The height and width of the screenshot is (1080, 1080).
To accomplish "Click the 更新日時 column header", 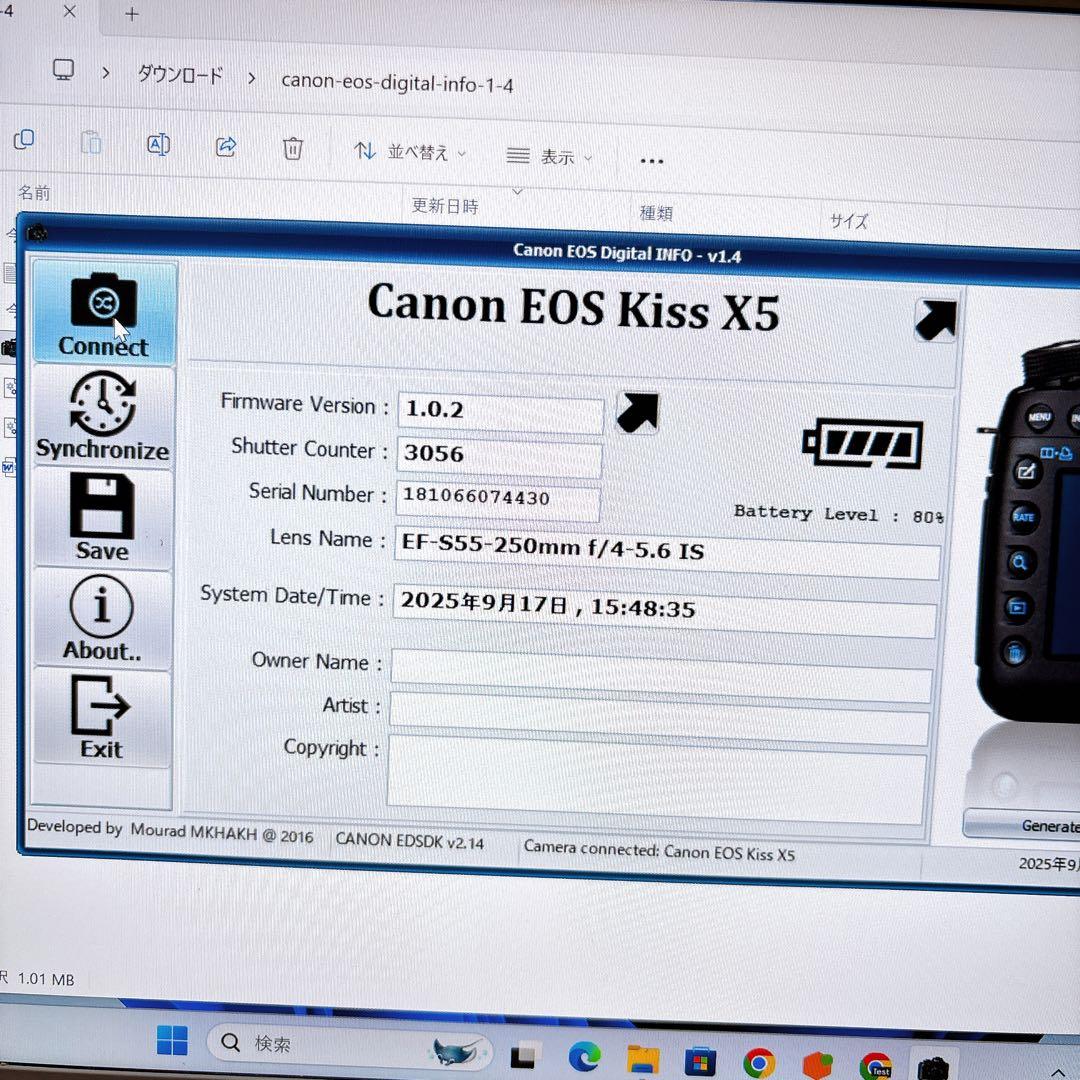I will 445,206.
